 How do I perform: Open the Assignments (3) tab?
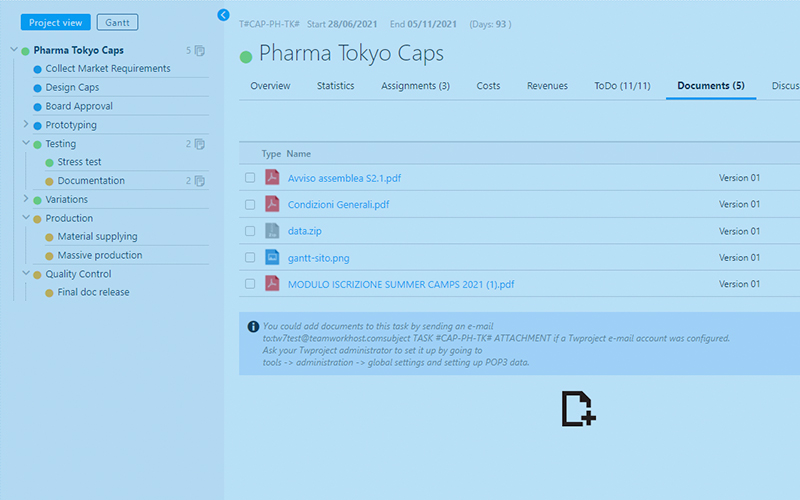point(415,86)
